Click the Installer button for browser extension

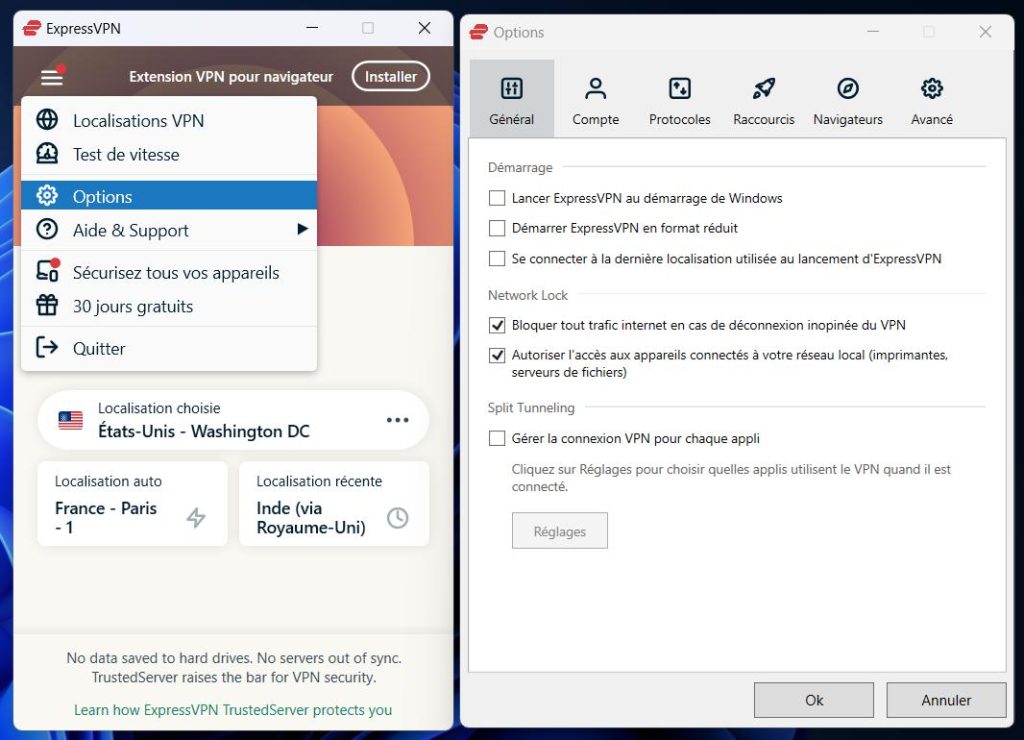click(x=391, y=76)
